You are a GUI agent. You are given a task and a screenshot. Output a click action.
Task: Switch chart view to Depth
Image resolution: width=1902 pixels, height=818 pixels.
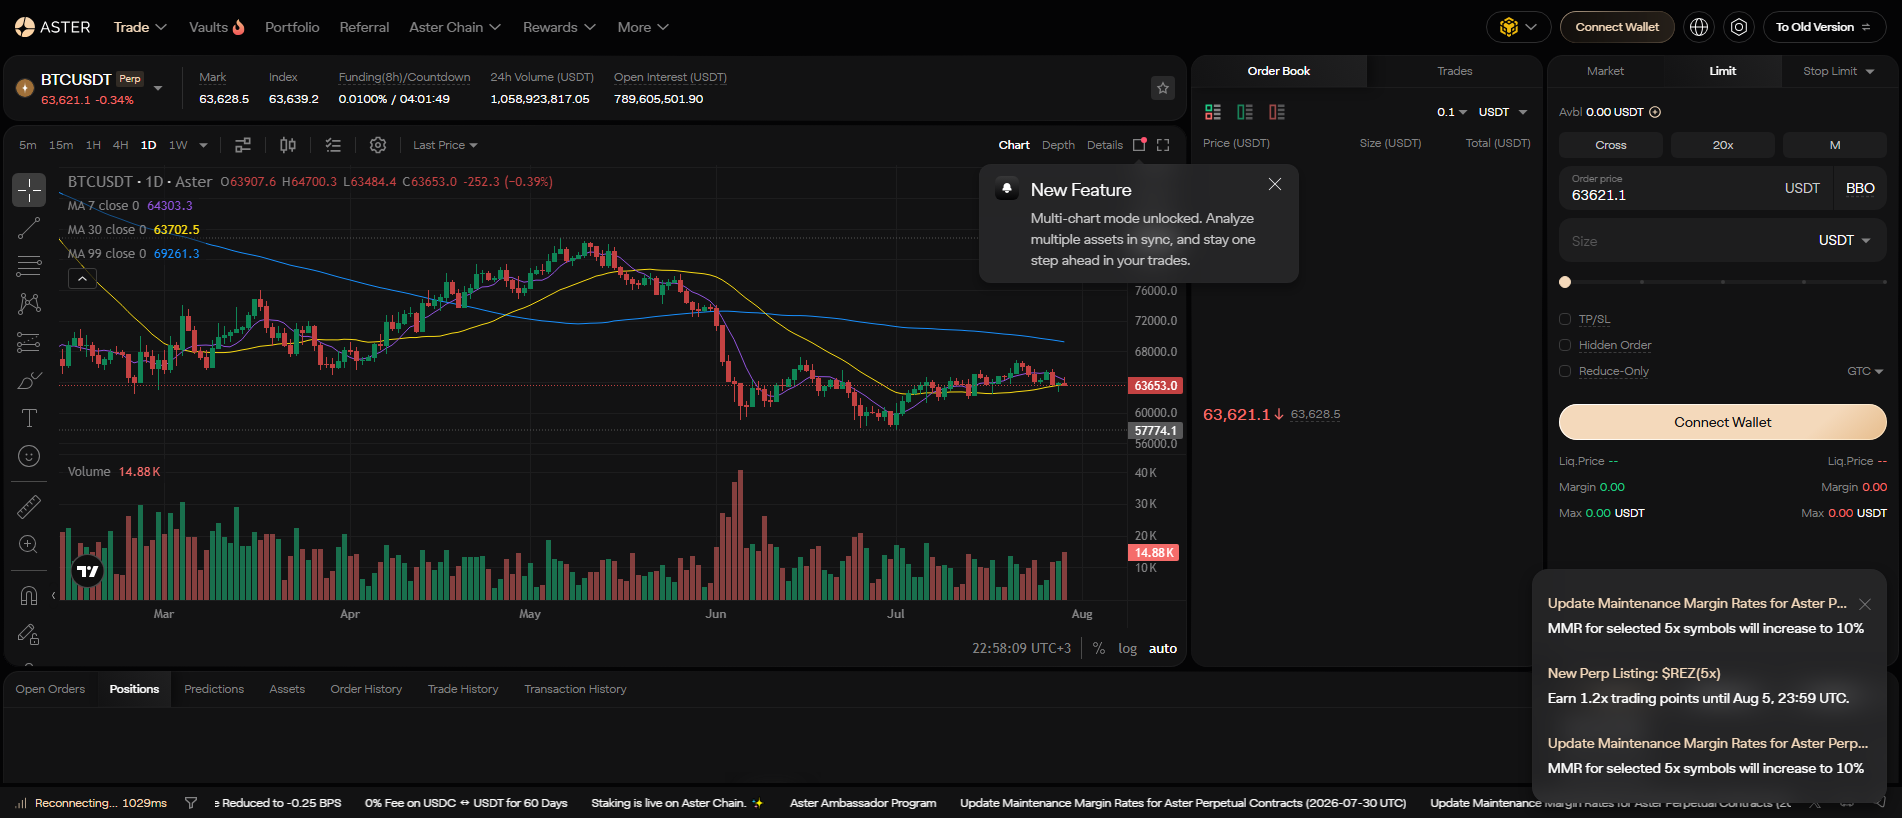click(x=1058, y=145)
